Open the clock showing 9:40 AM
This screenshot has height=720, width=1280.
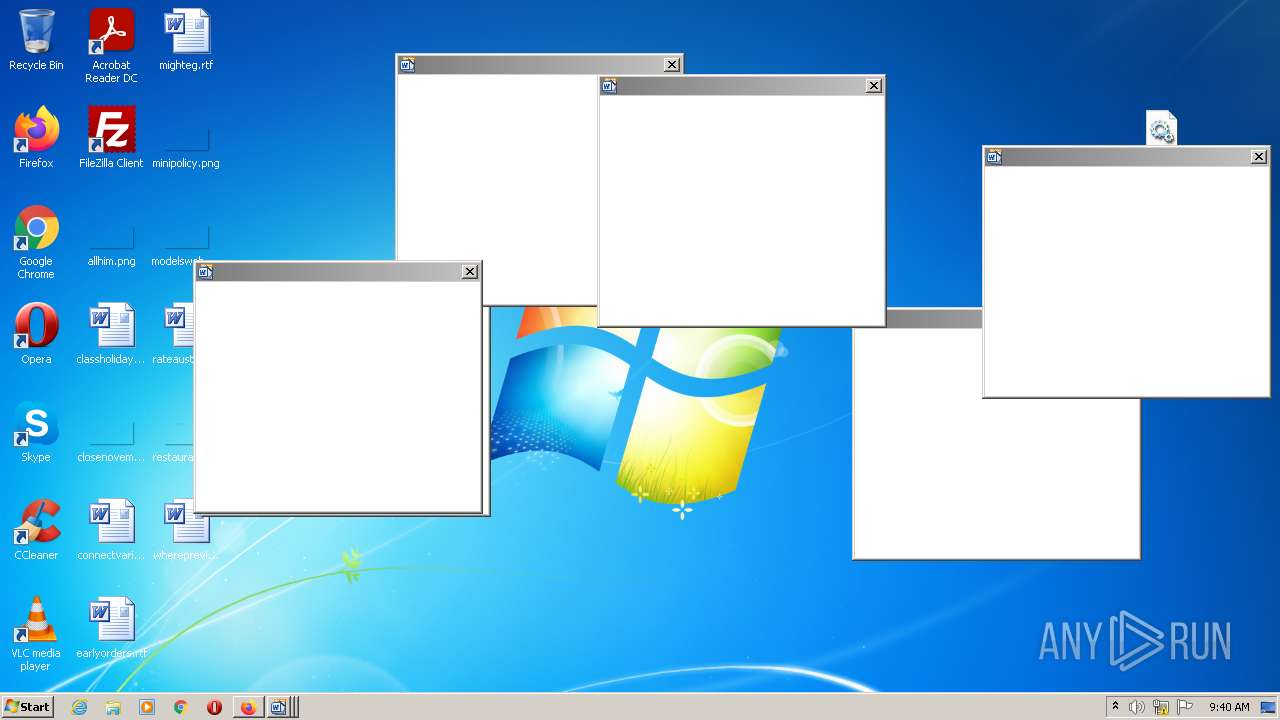tap(1229, 707)
